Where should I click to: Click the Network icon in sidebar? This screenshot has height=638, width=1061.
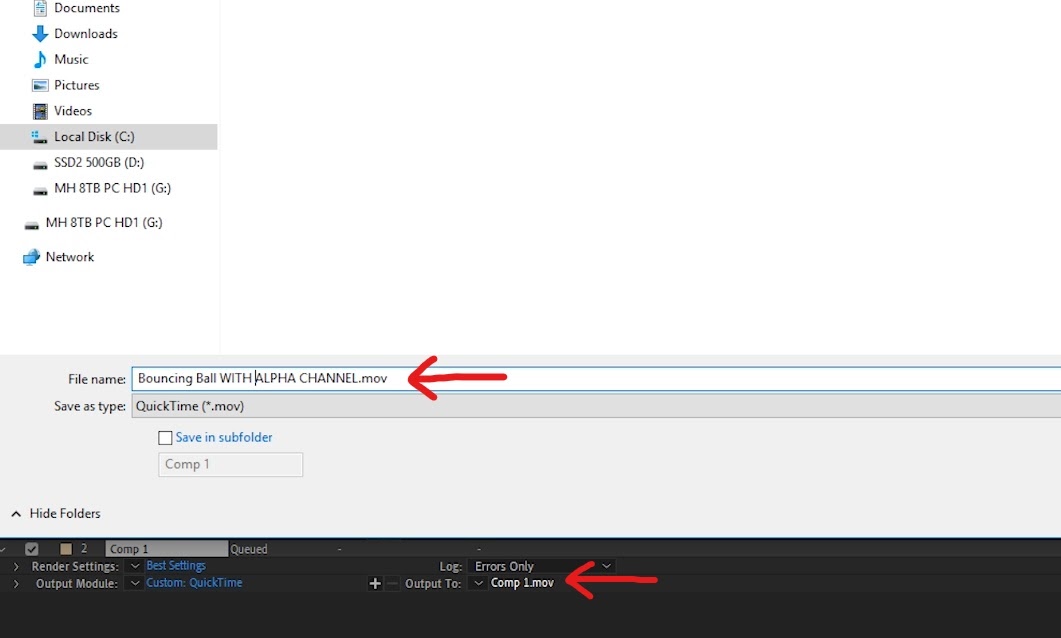(31, 257)
